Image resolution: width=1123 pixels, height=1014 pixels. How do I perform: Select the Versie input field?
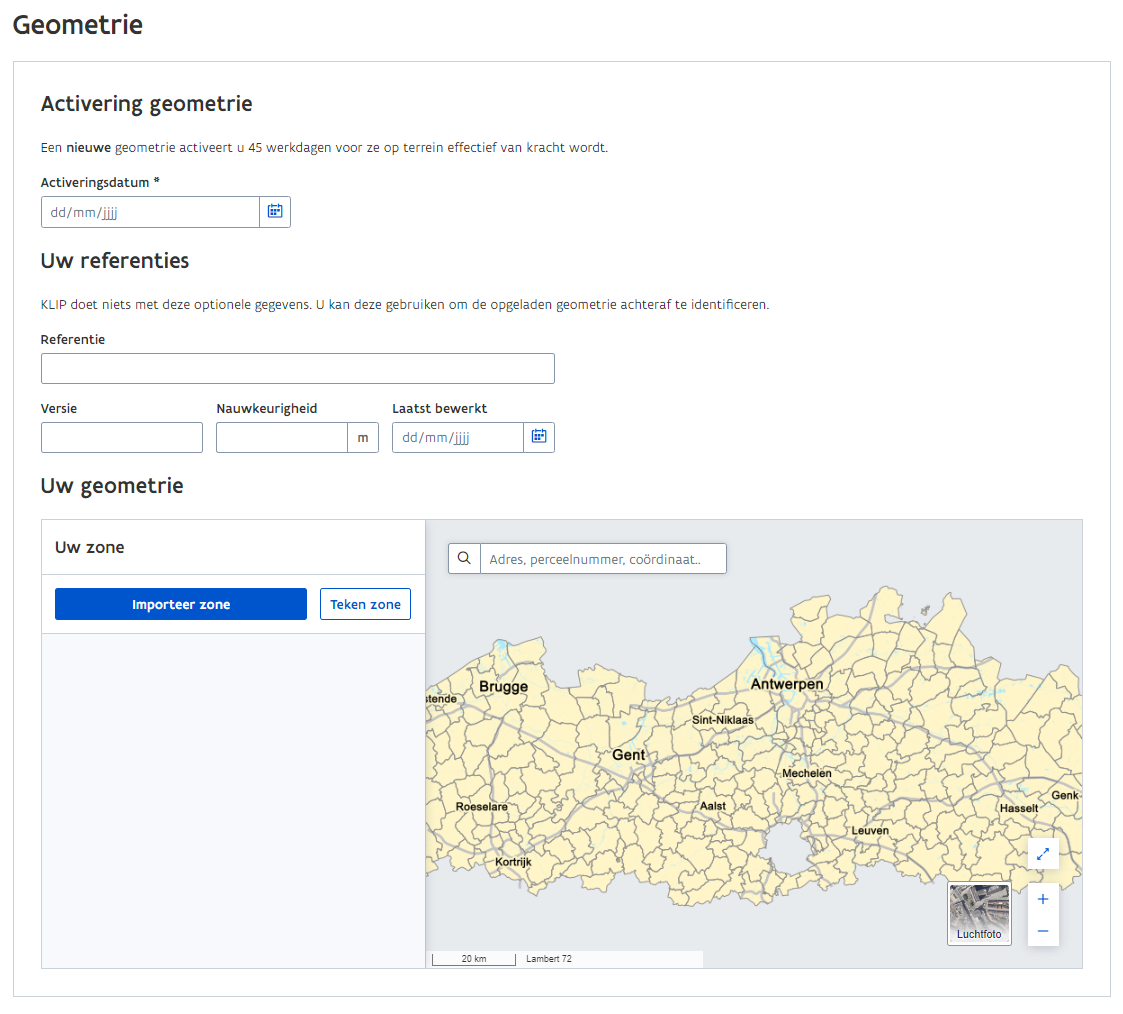pos(122,437)
